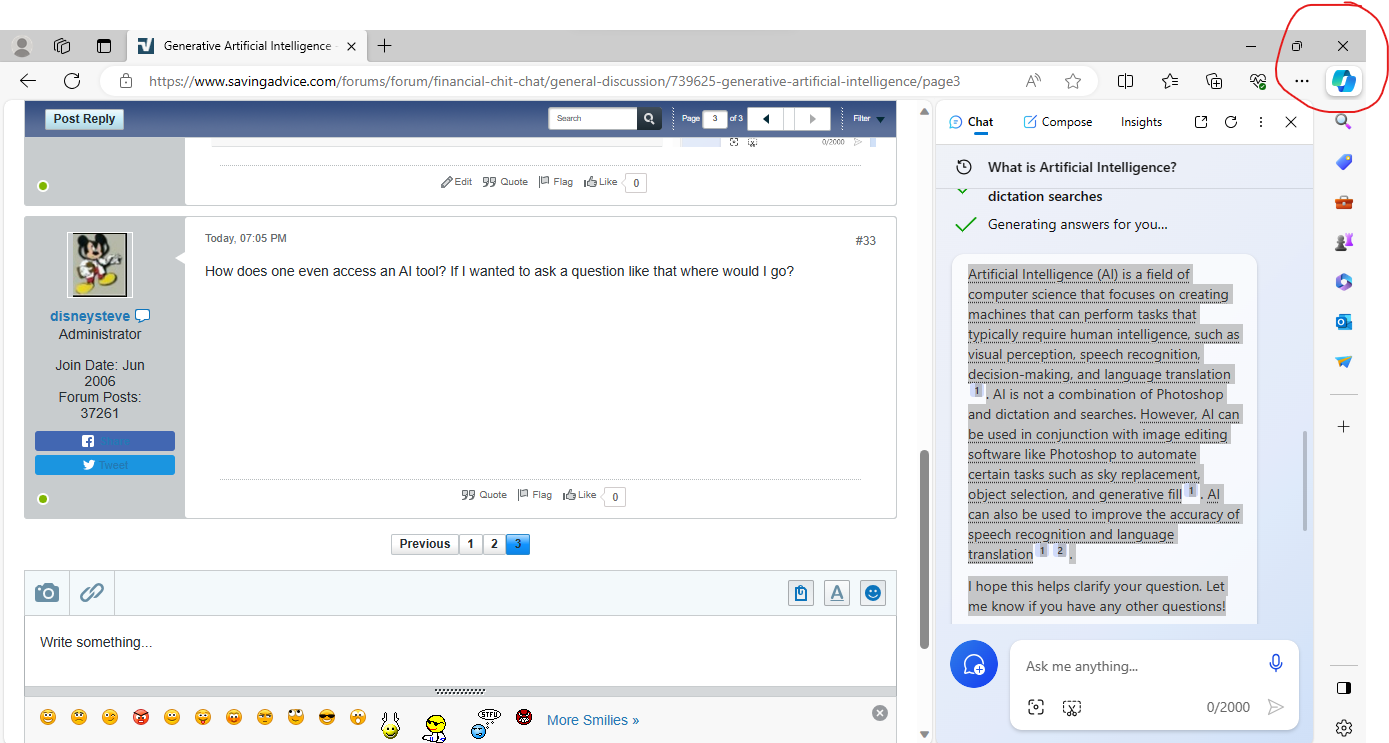Screen dimensions: 1389x743
Task: Click in the Ask me anything input field
Action: click(x=1135, y=666)
